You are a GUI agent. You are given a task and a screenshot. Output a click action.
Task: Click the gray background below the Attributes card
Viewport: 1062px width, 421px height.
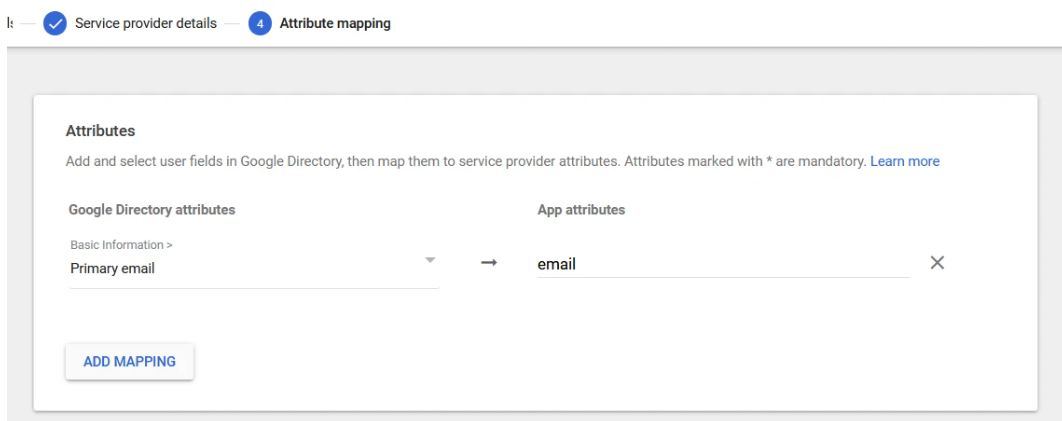tap(530, 415)
